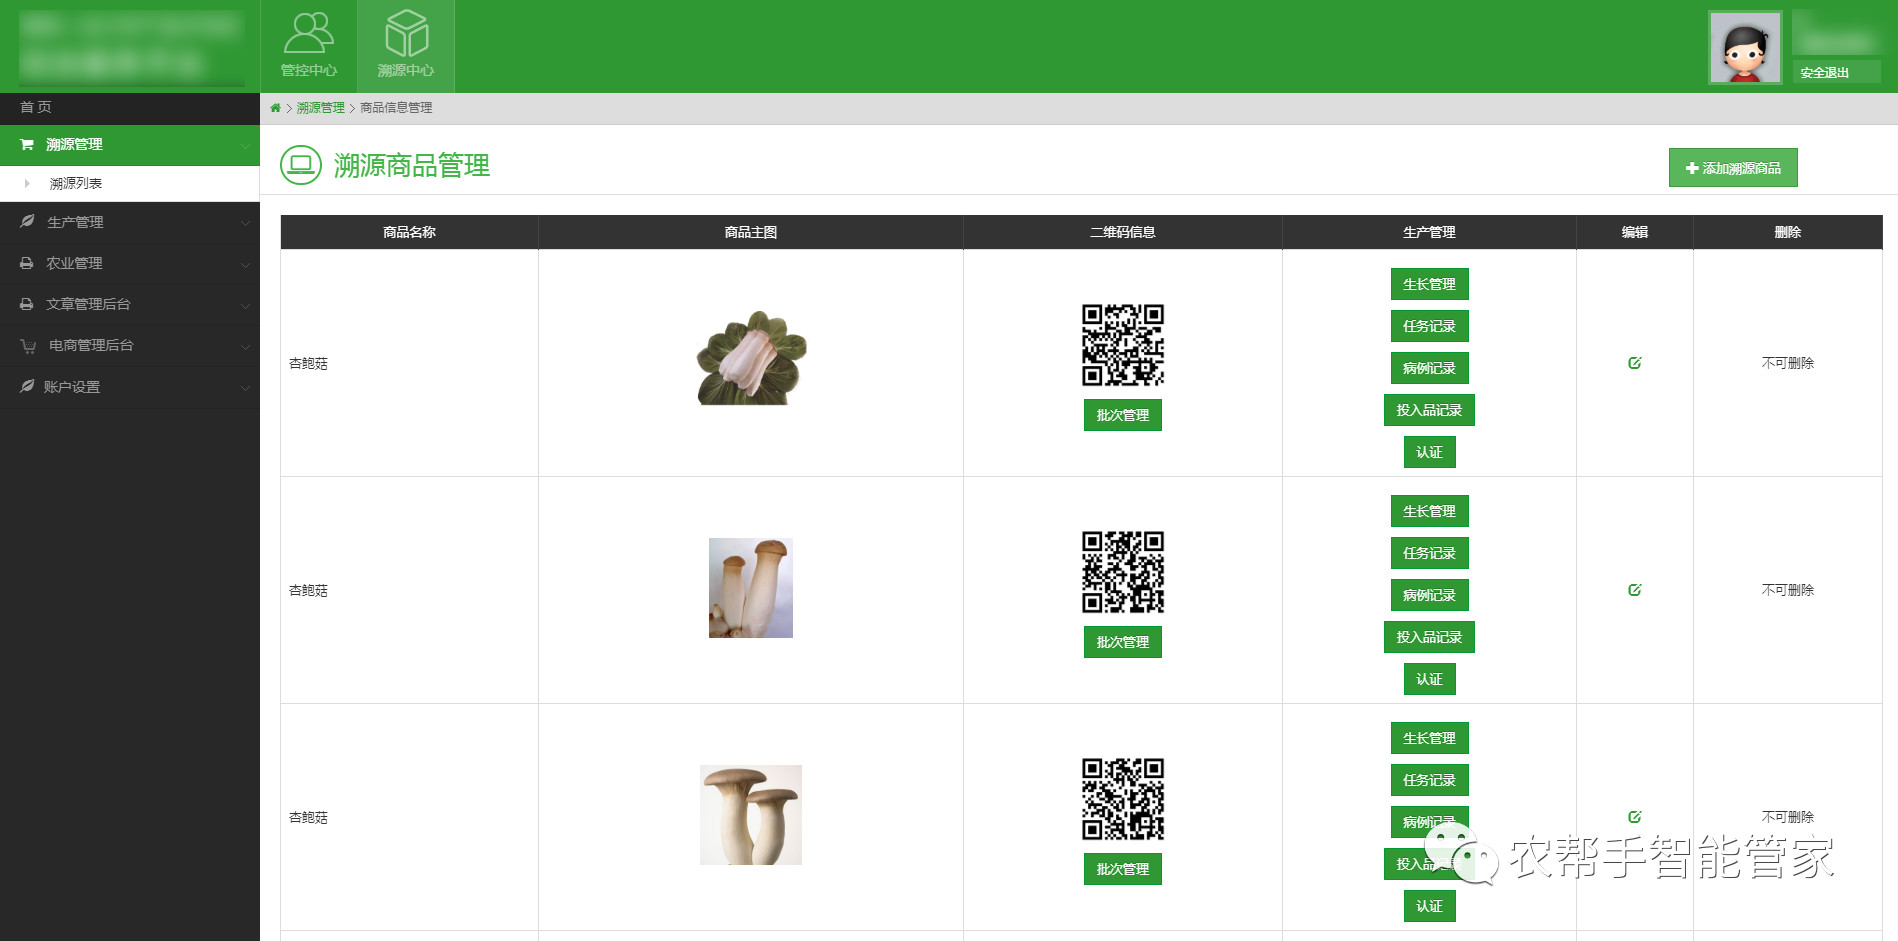
Task: Toggle chevron arrow on 账户设置 row
Action: coord(245,388)
